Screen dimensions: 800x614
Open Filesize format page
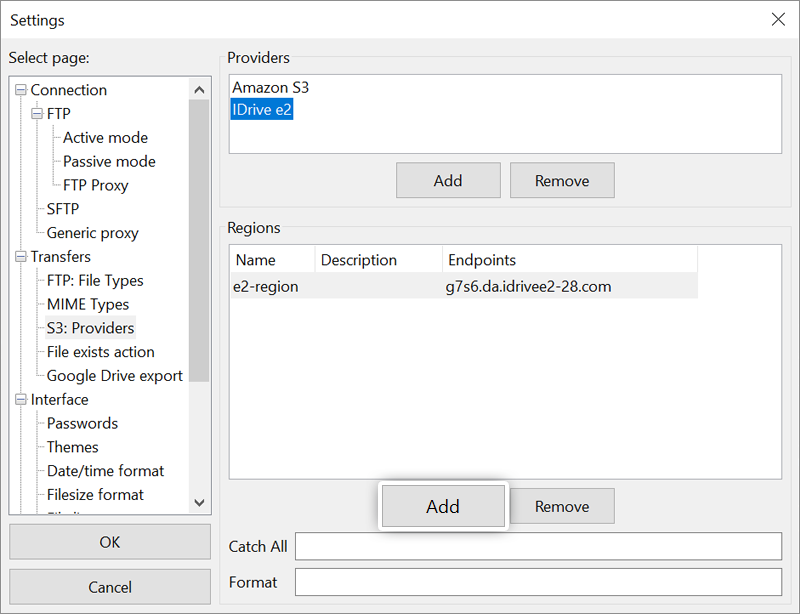tap(95, 495)
